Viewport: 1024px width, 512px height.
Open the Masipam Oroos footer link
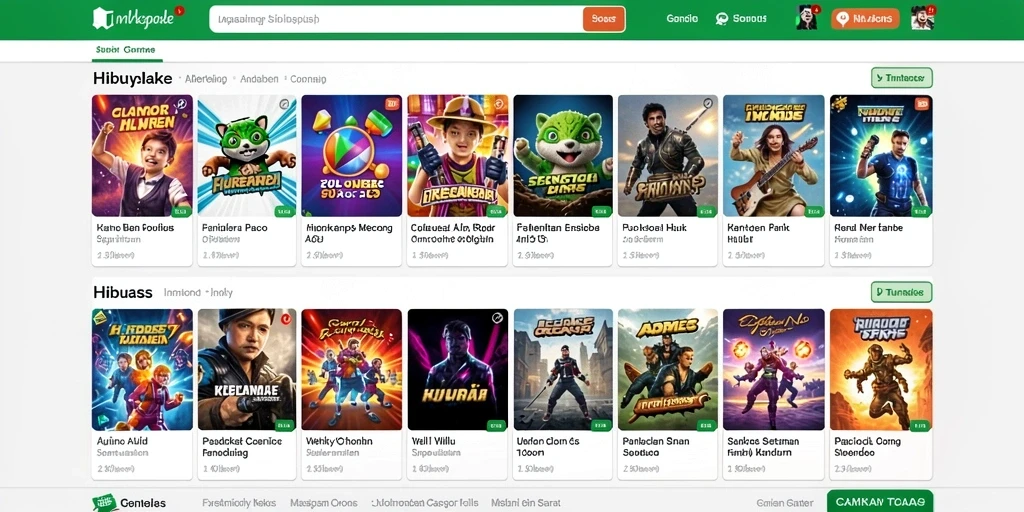point(324,503)
